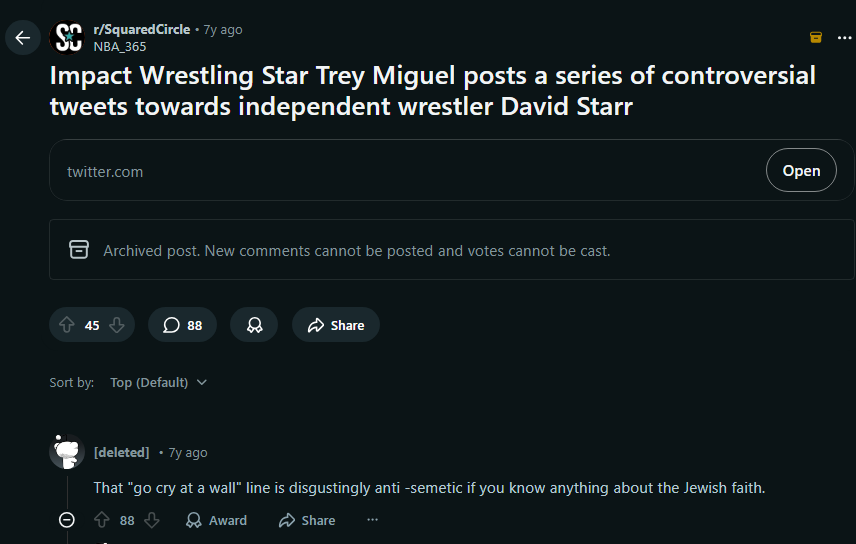Downvote the Trey Miguel post
The height and width of the screenshot is (544, 856).
(117, 325)
